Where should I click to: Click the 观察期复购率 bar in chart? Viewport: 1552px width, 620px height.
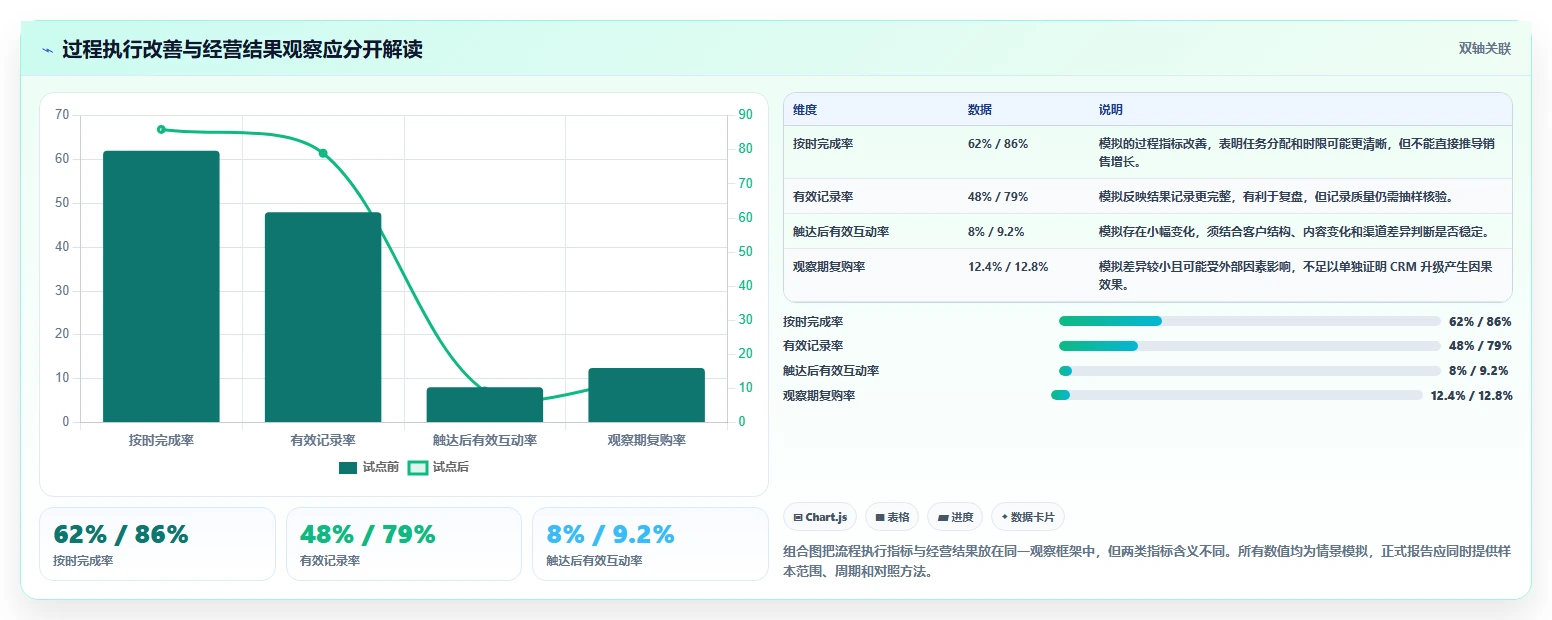tap(647, 395)
